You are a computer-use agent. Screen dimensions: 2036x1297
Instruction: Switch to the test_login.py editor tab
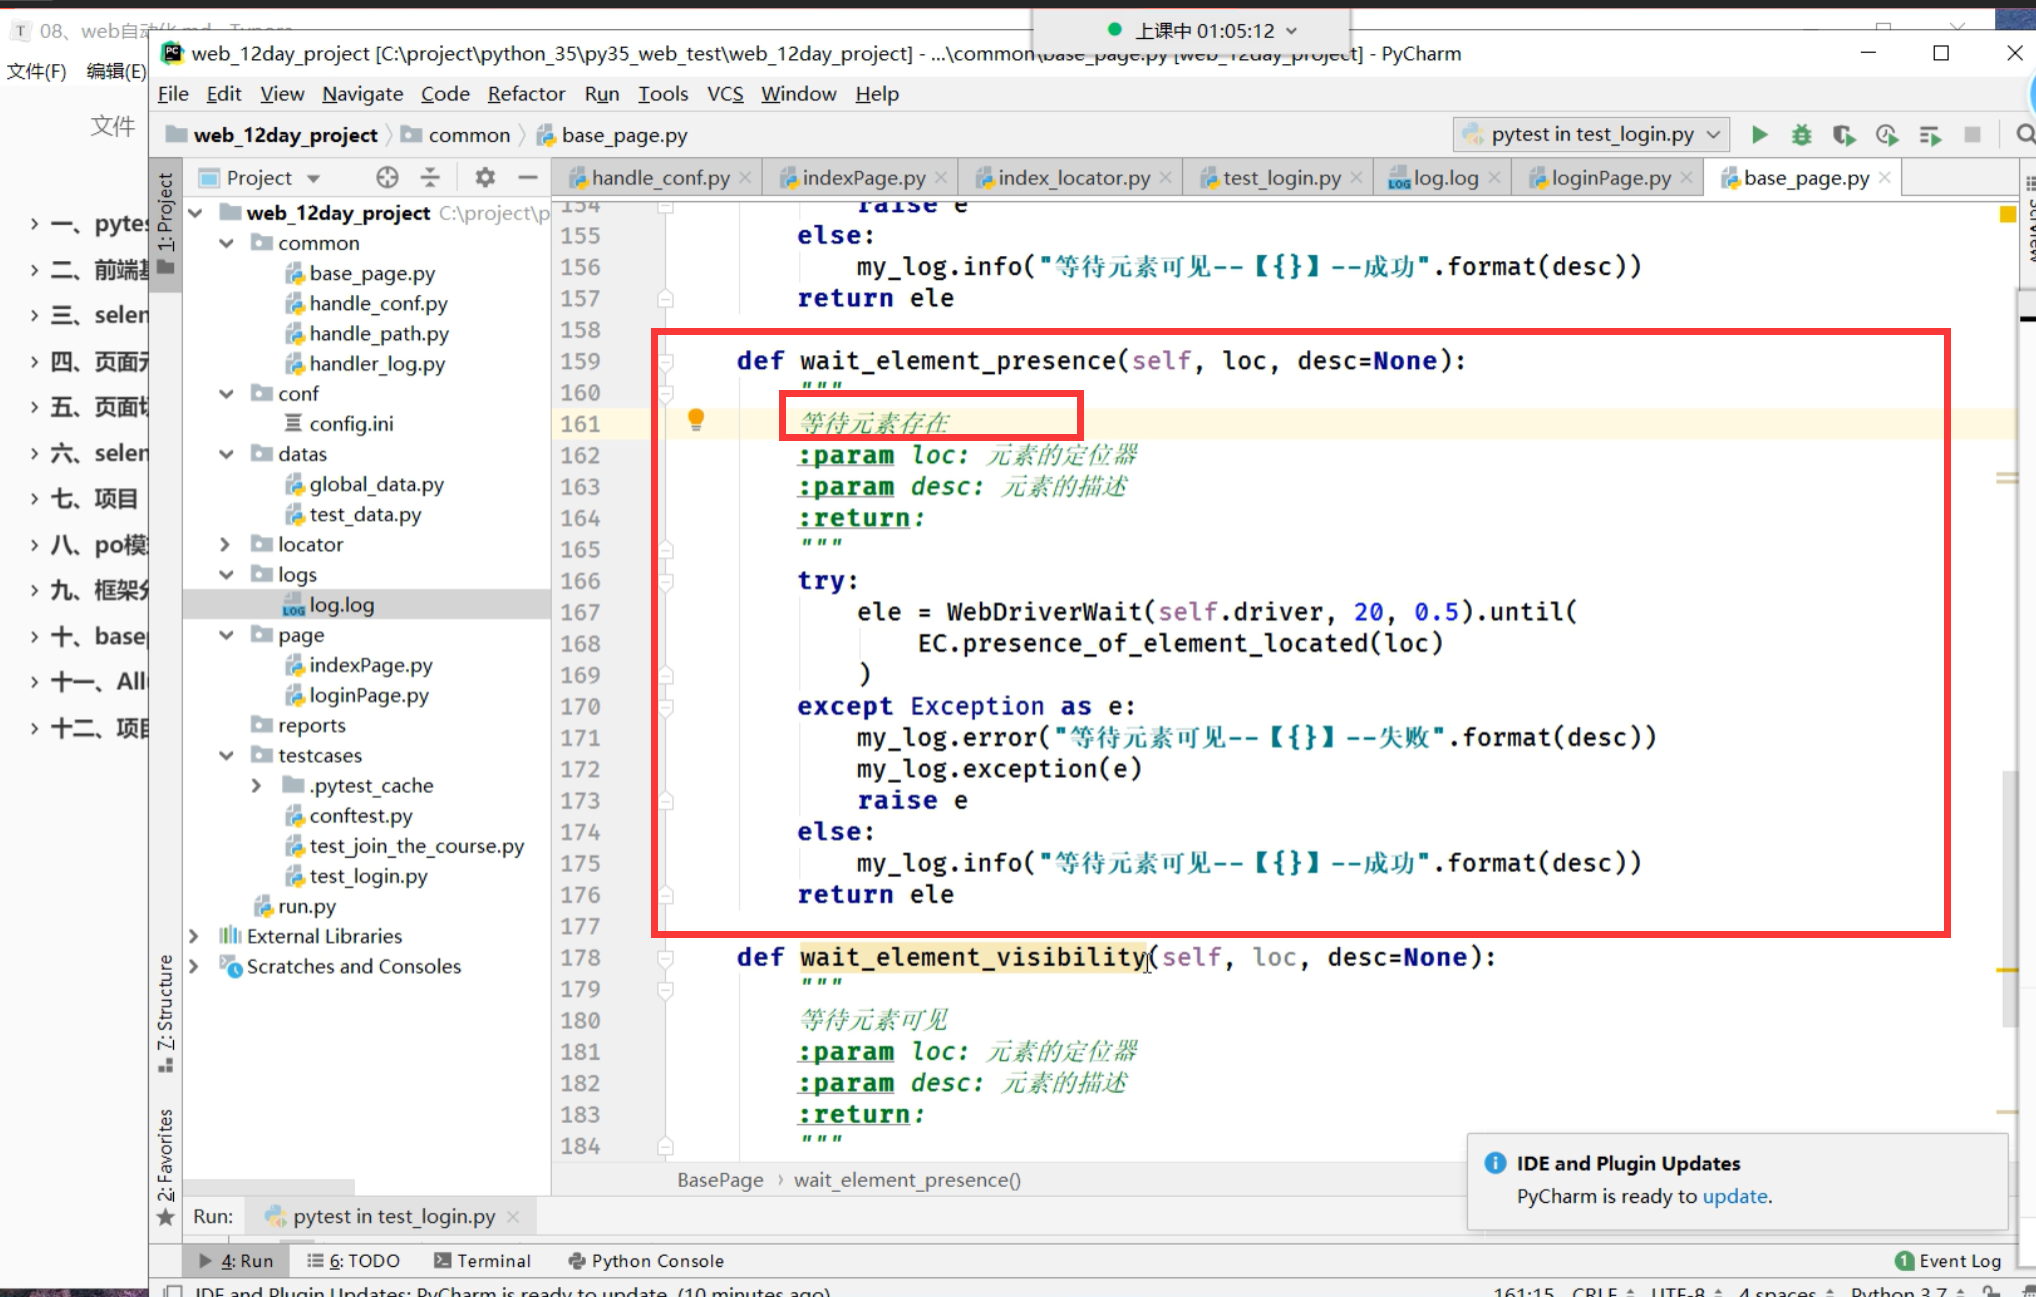(x=1281, y=178)
